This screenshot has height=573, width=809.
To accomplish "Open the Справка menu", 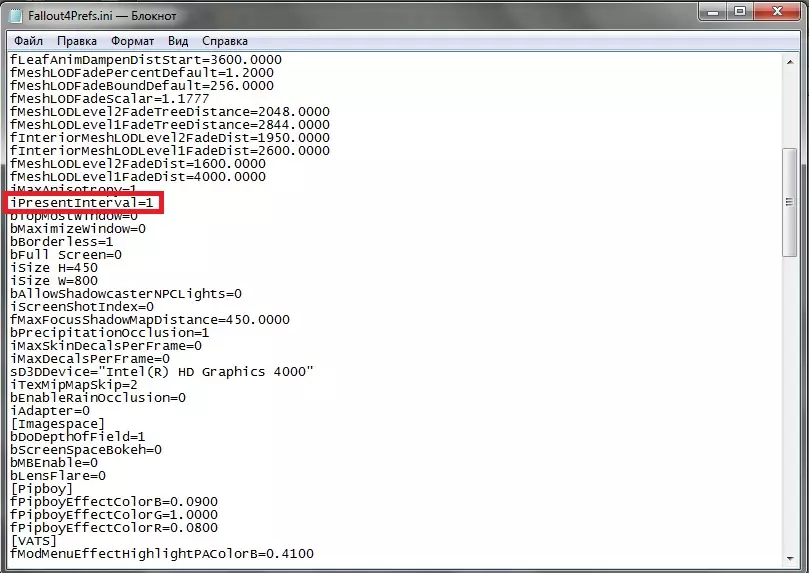I will click(225, 41).
